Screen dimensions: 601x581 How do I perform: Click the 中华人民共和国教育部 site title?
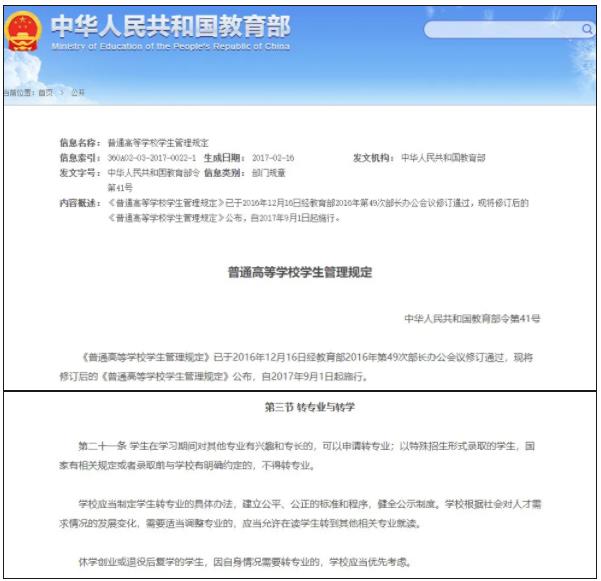(170, 26)
